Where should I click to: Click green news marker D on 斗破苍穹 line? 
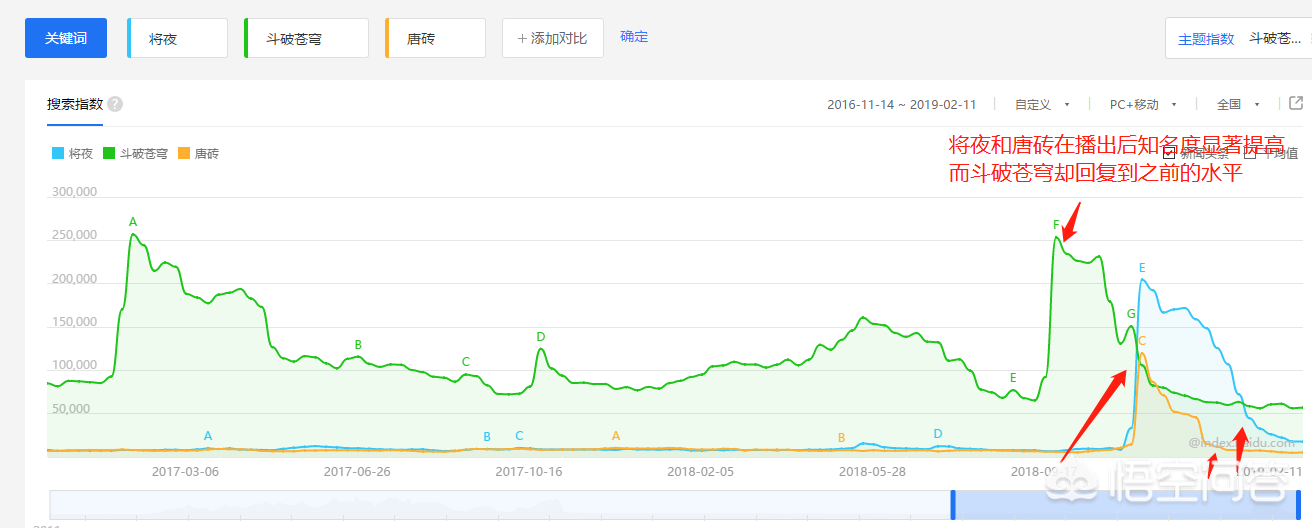pos(540,336)
